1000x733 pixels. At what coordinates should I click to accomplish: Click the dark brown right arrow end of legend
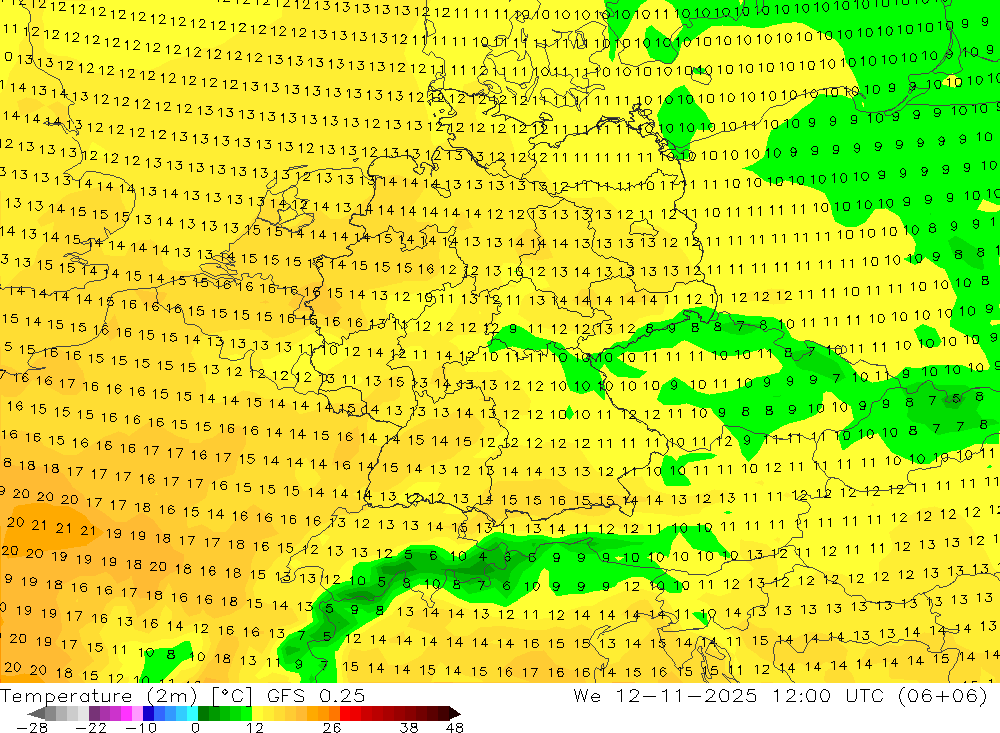point(455,714)
